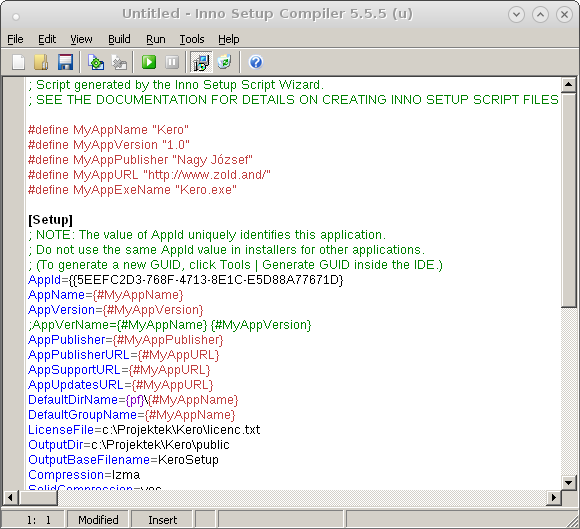The width and height of the screenshot is (580, 529).
Task: Open the Run menu
Action: click(x=156, y=39)
